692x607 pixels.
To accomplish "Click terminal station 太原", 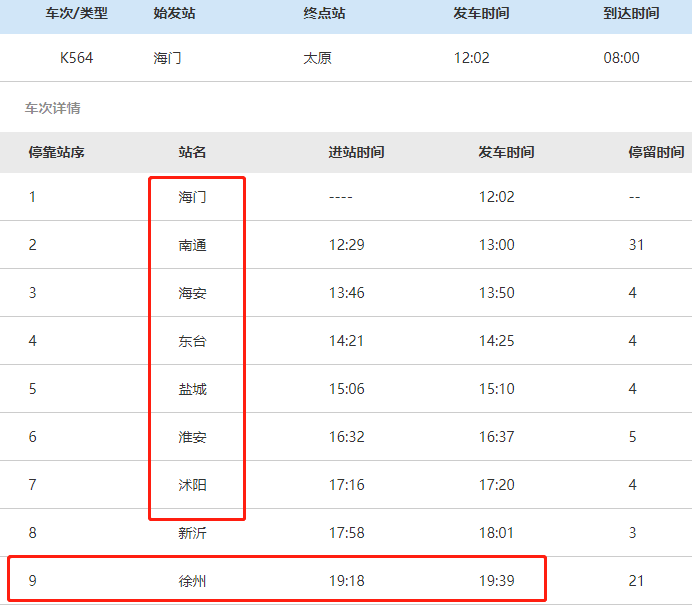I will click(x=317, y=58).
